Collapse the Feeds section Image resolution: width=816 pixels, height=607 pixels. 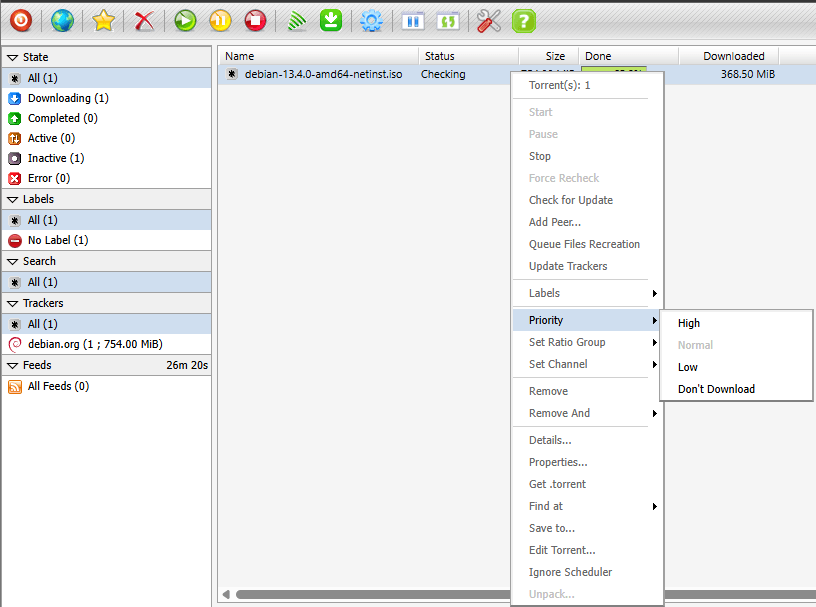point(12,365)
